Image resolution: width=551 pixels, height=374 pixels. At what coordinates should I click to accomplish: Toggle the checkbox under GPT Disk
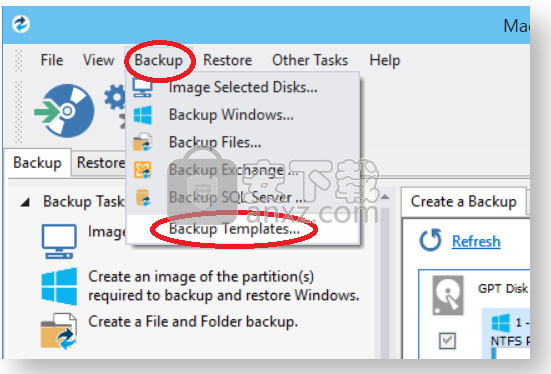[447, 341]
